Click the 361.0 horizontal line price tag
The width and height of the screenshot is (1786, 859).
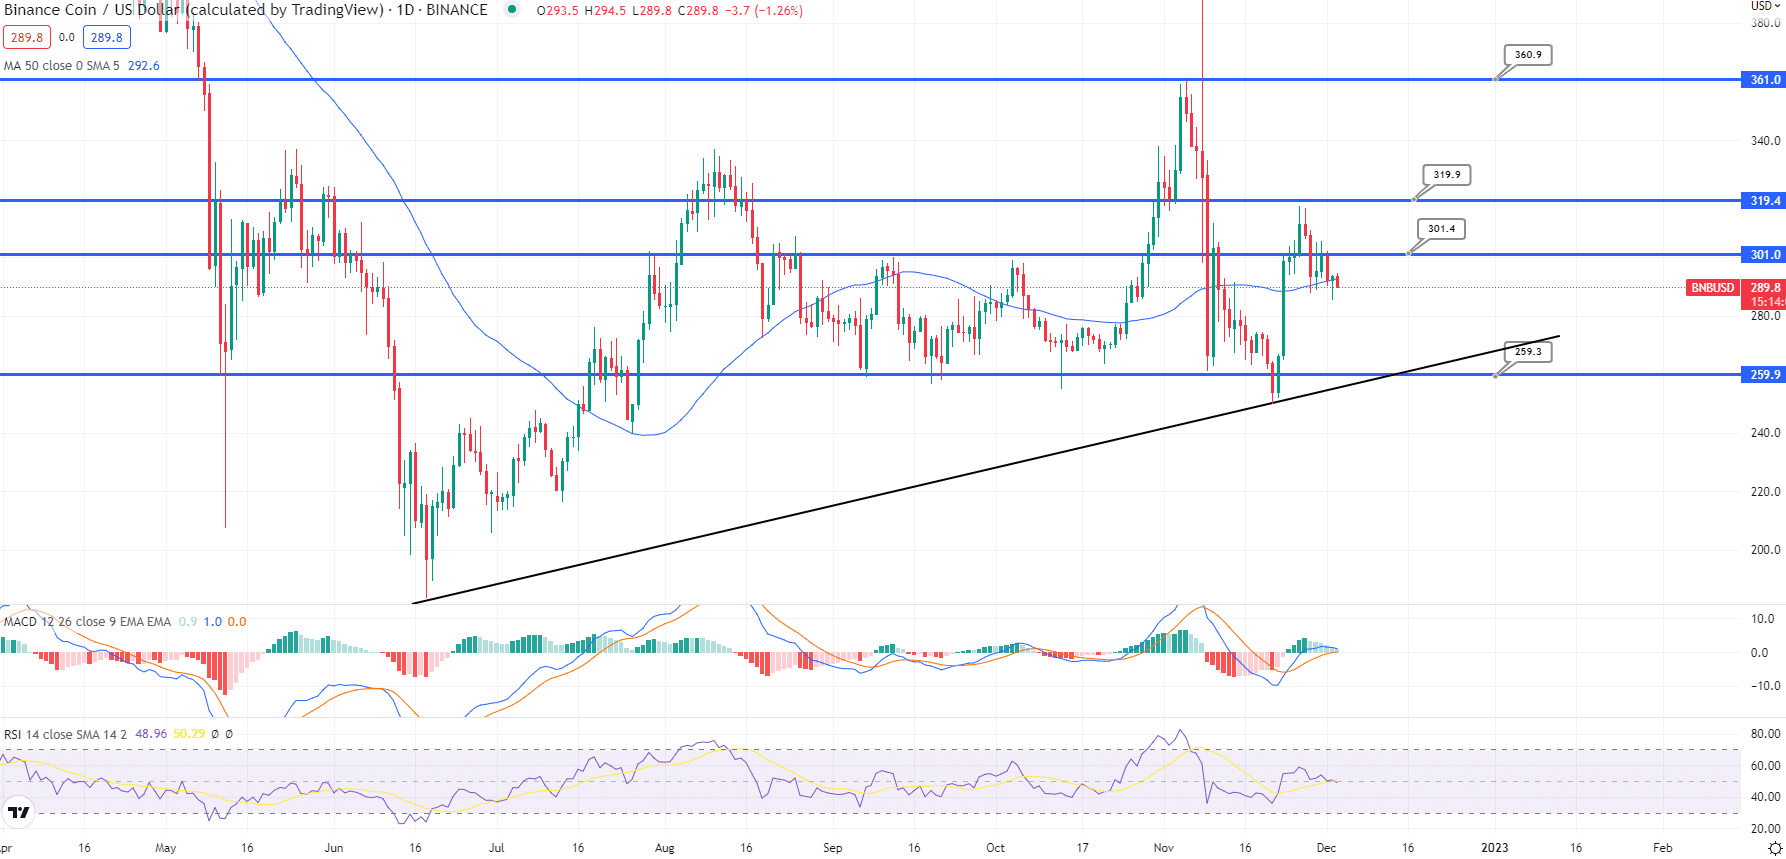pyautogui.click(x=1764, y=80)
